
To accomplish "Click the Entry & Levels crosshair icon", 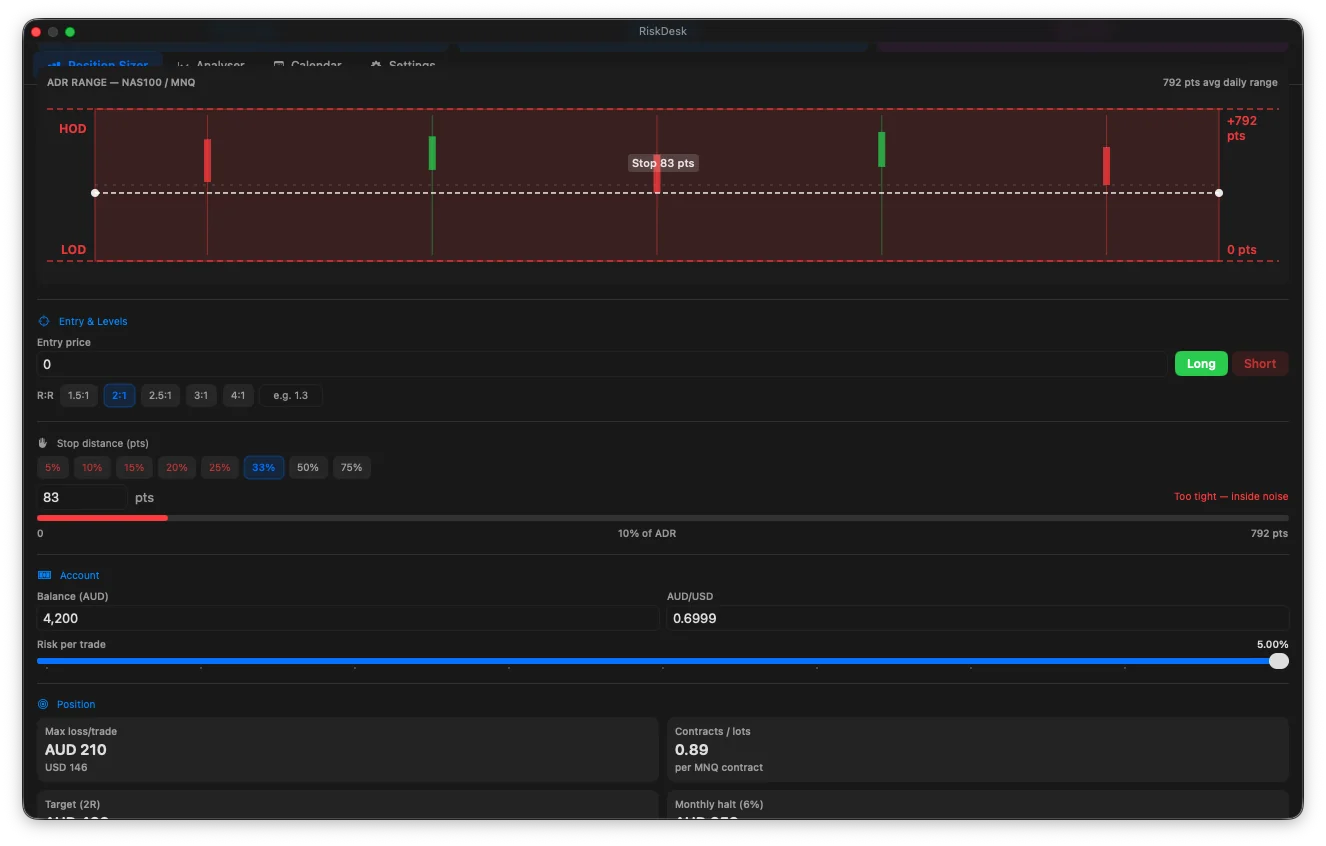I will click(44, 321).
